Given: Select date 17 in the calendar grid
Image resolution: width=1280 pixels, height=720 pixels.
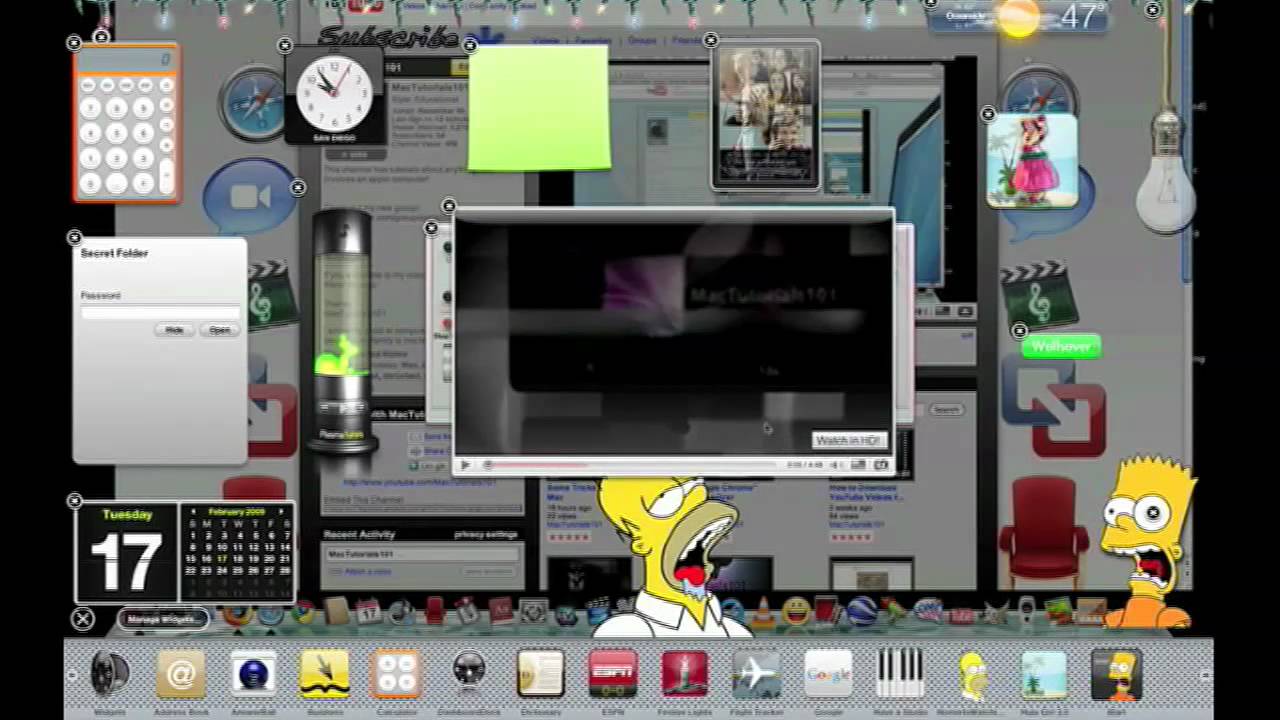Looking at the screenshot, I should pyautogui.click(x=223, y=559).
